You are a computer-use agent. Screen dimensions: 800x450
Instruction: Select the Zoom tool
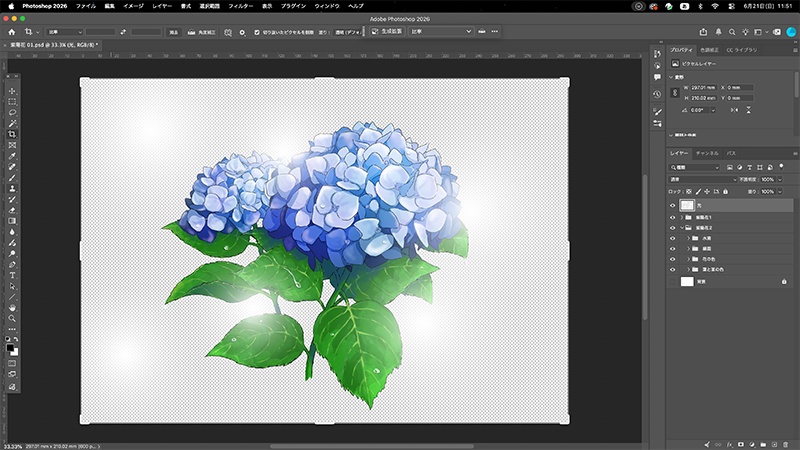[x=12, y=318]
